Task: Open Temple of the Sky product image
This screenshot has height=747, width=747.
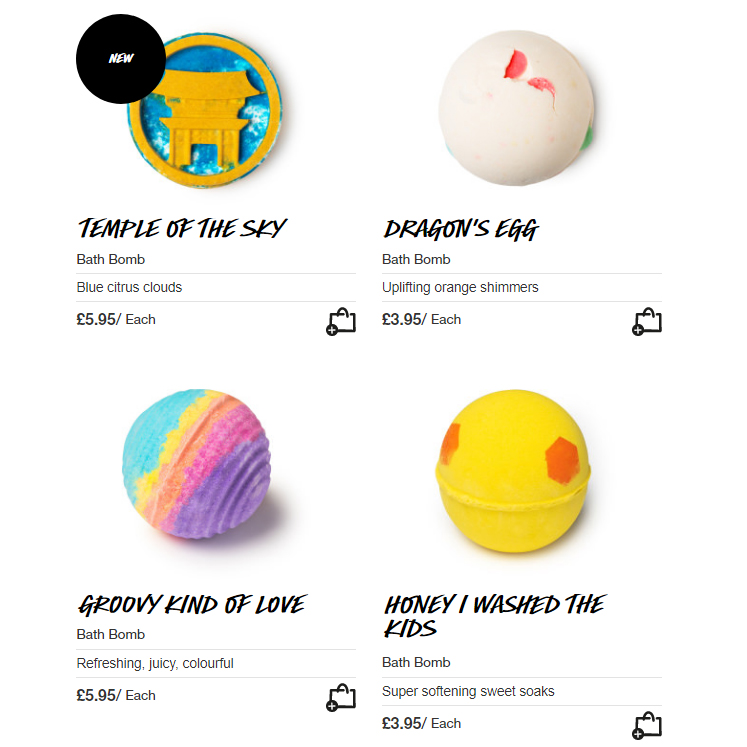Action: pos(205,111)
